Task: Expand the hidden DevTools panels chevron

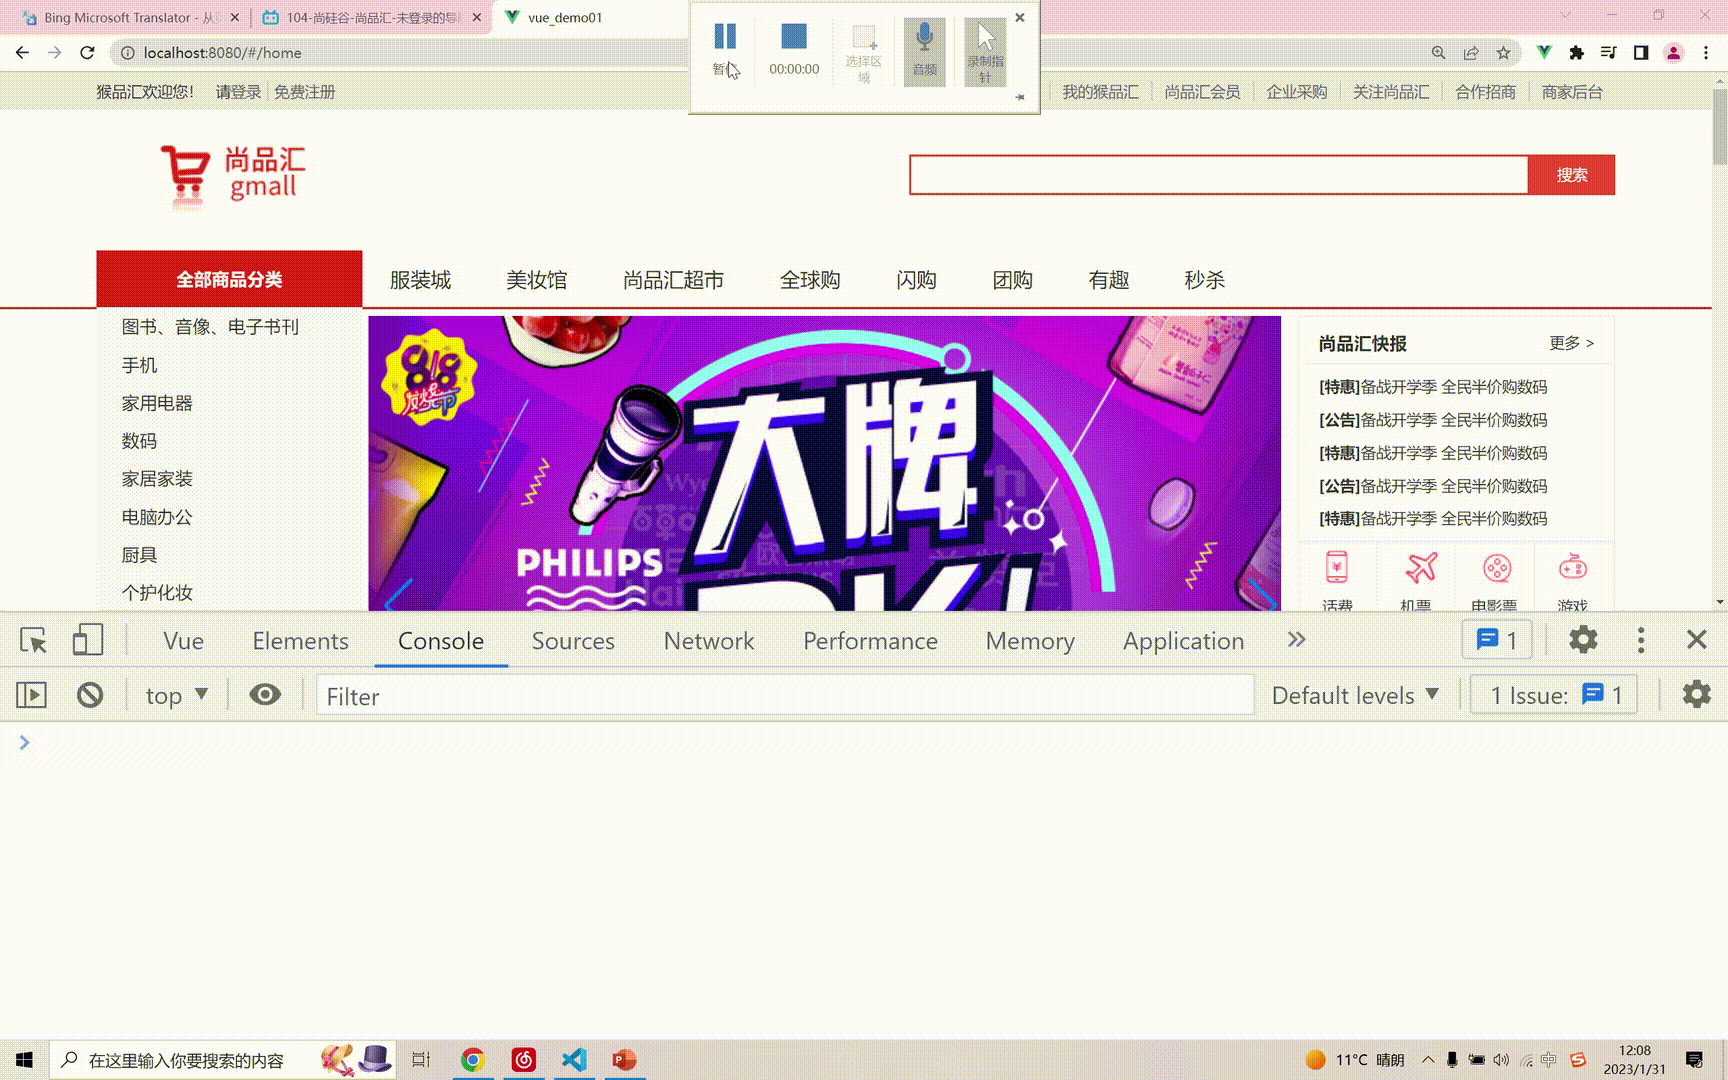Action: (1296, 640)
